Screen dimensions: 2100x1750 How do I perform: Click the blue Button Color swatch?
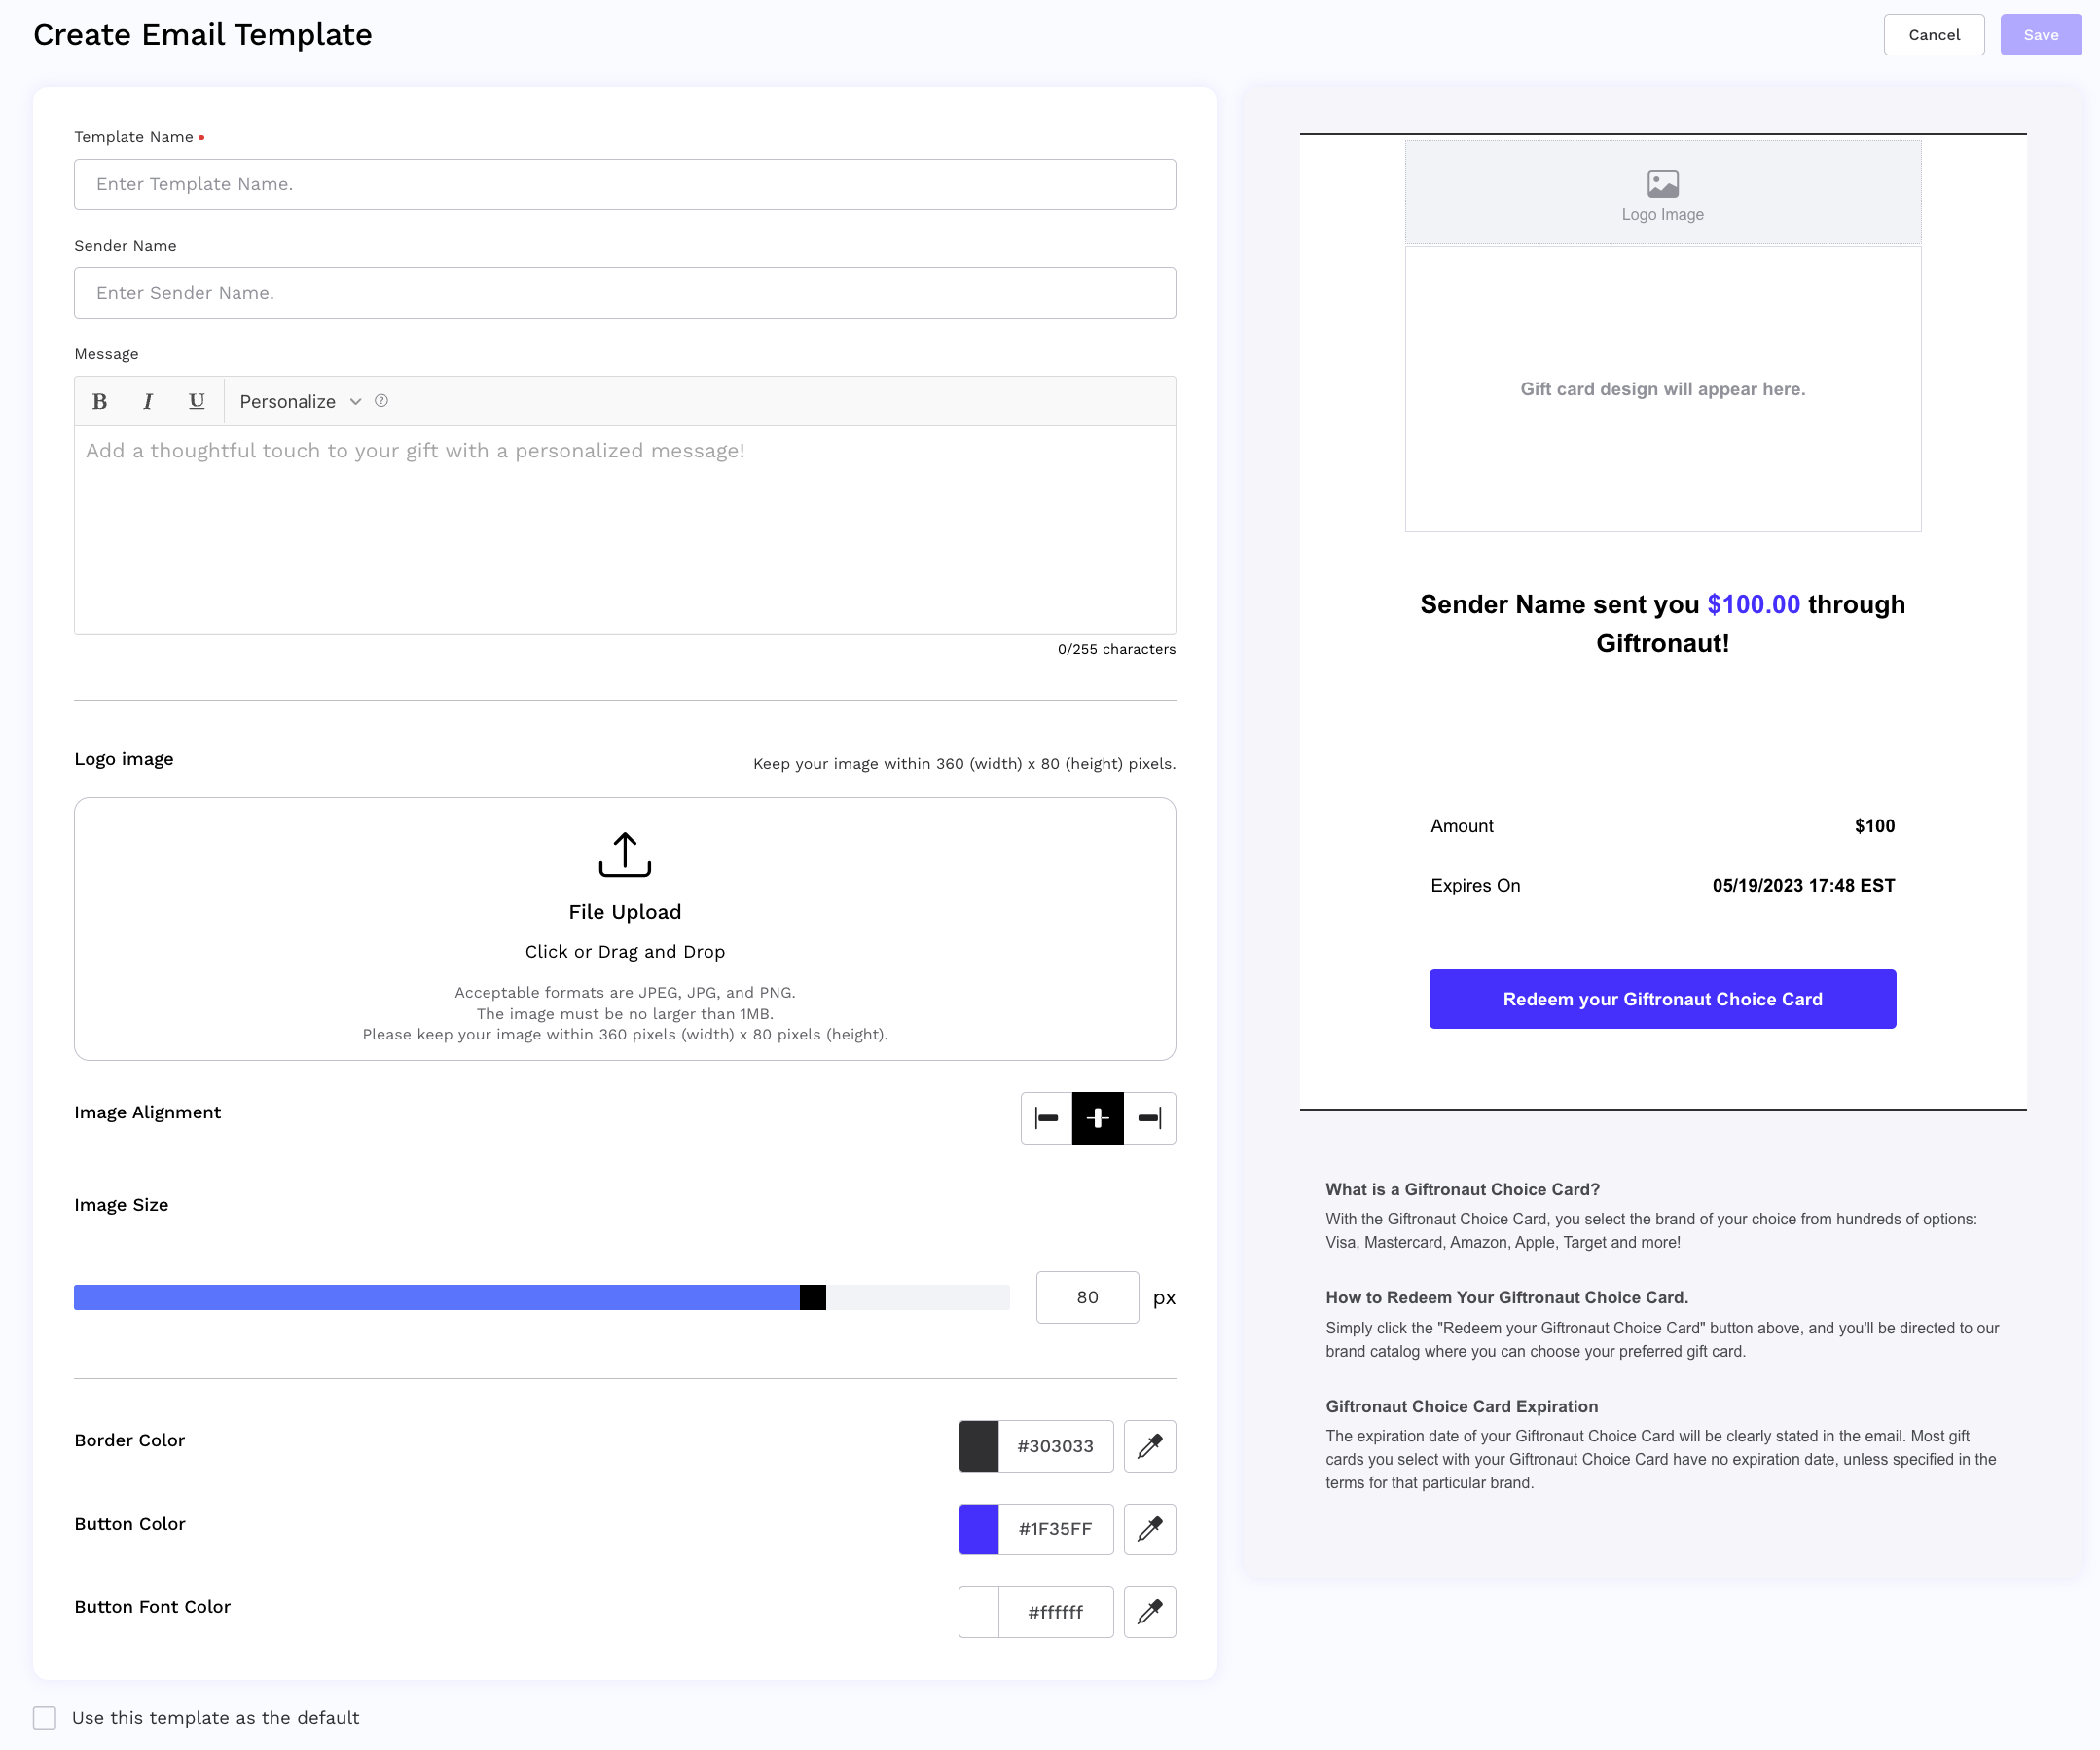click(x=978, y=1529)
